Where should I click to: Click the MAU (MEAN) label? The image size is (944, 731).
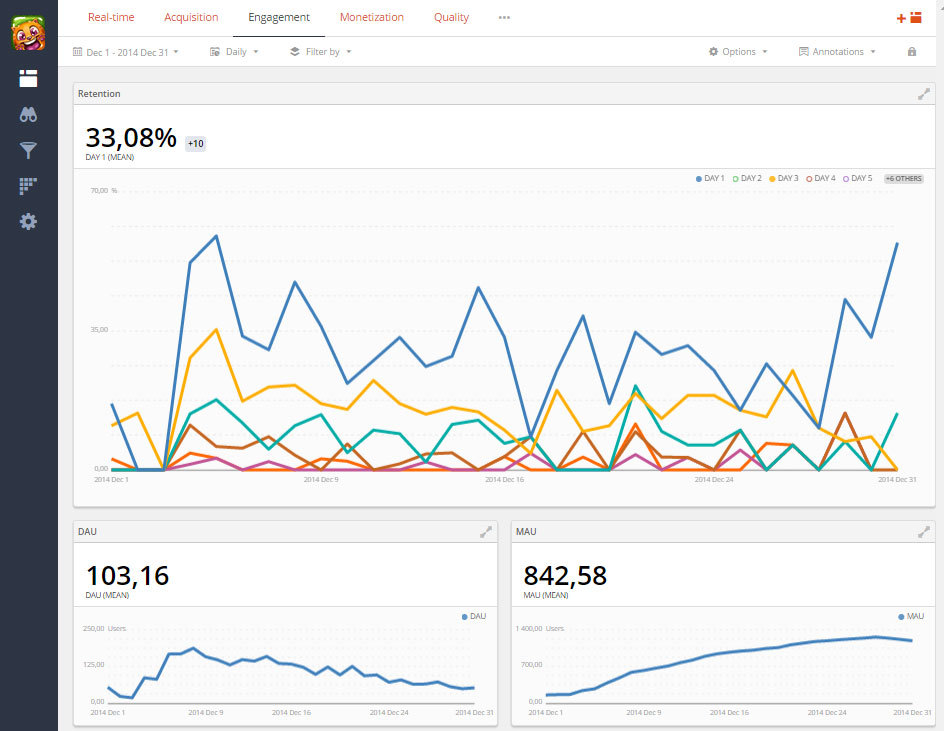pyautogui.click(x=546, y=595)
